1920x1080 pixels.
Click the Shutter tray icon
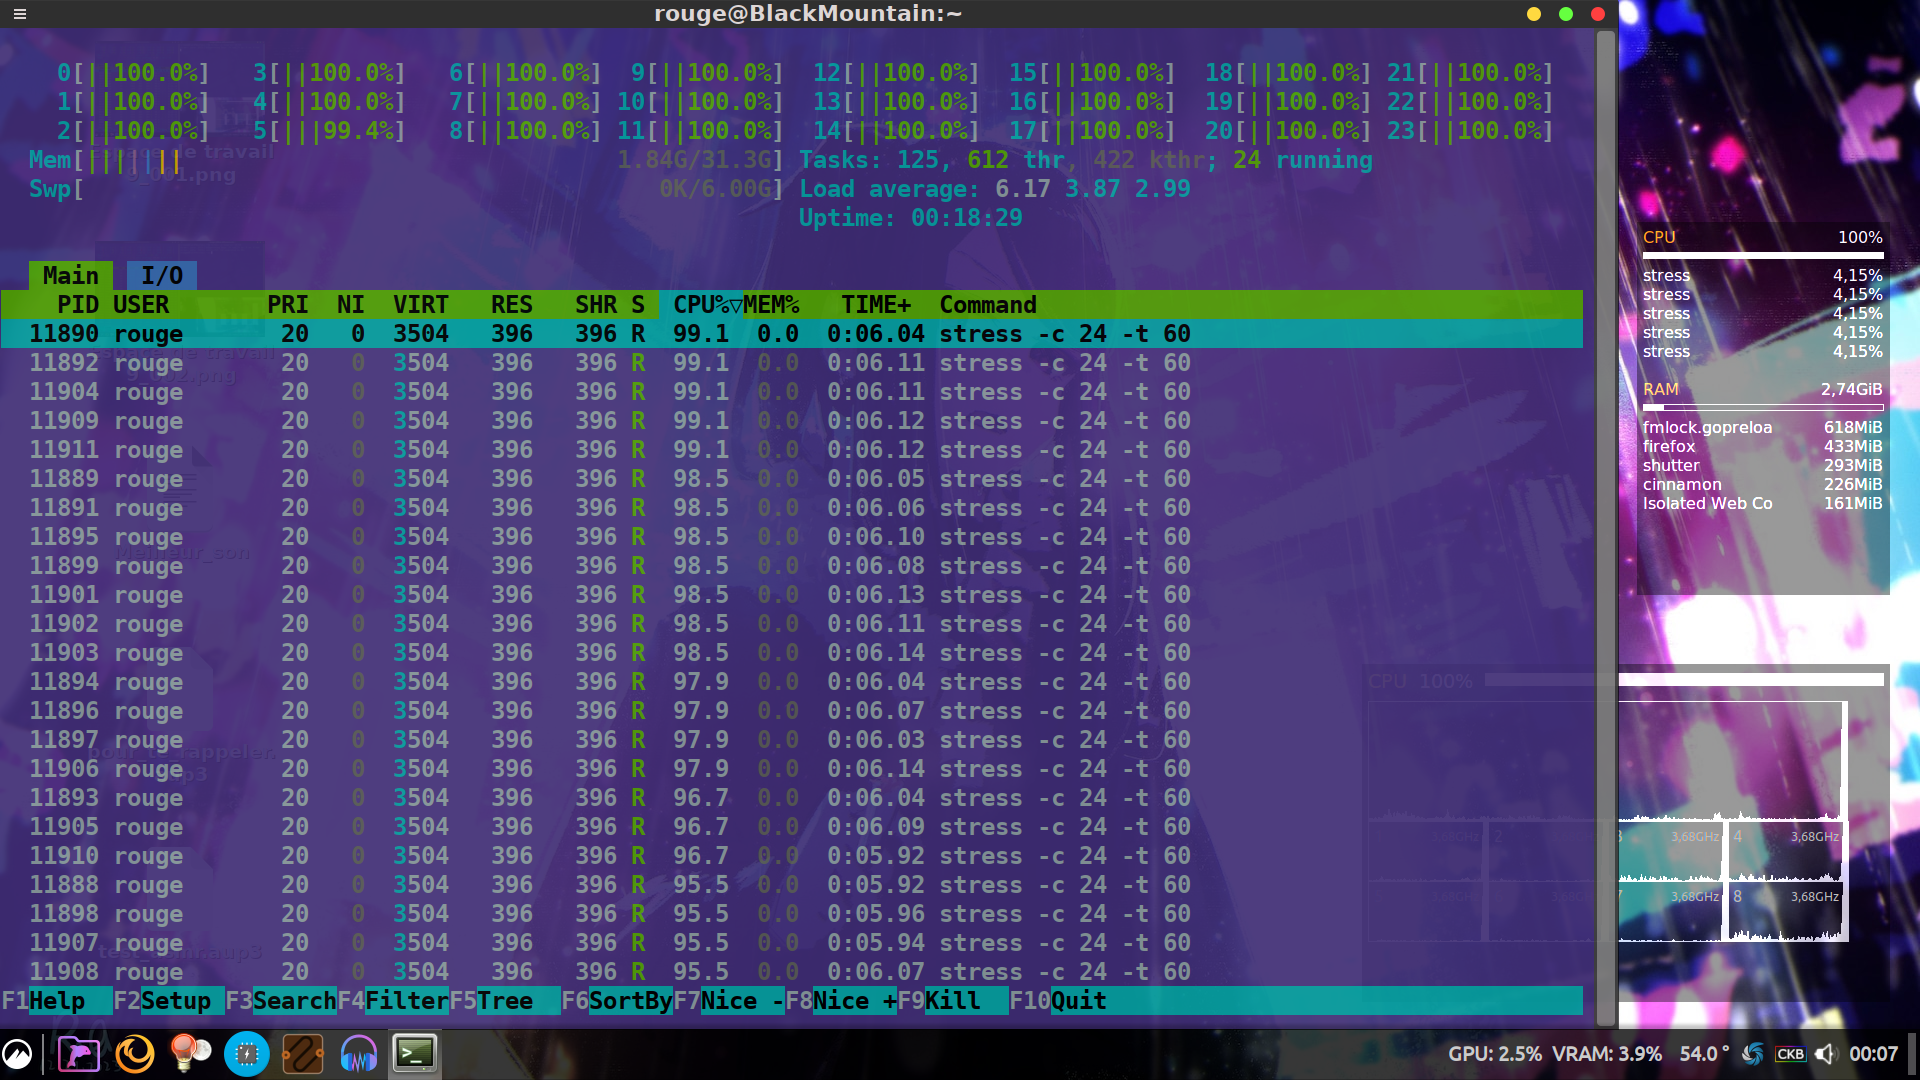[1752, 1054]
